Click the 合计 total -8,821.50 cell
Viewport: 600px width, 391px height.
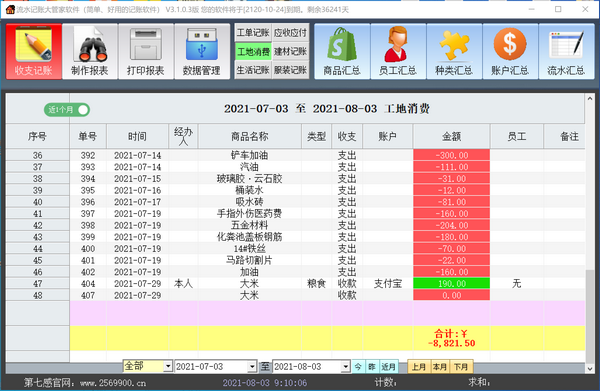[452, 338]
